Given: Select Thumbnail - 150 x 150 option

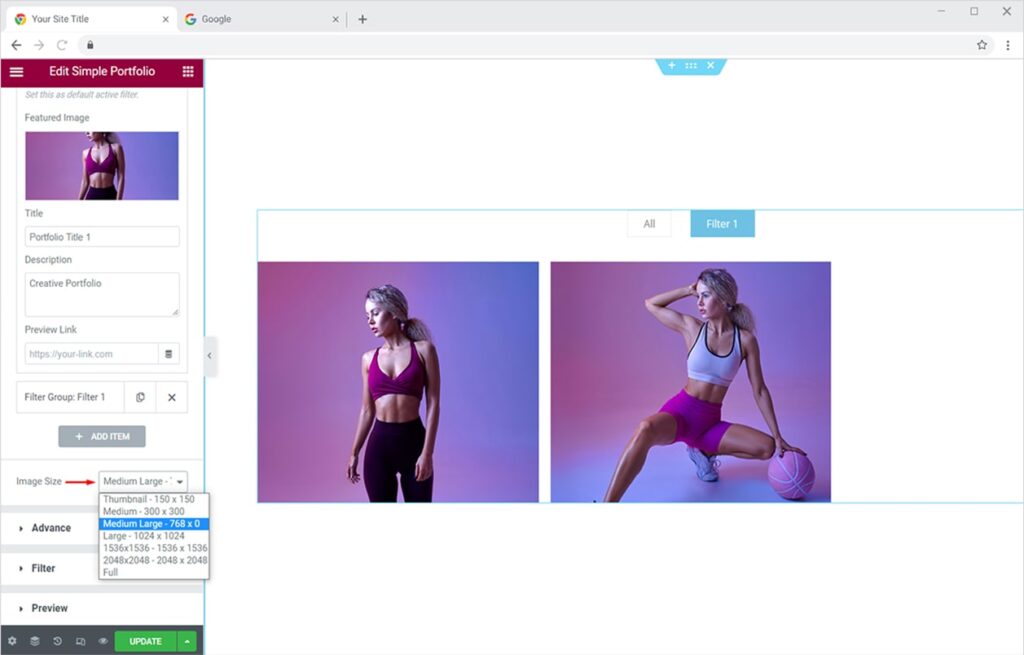Looking at the screenshot, I should (x=148, y=499).
